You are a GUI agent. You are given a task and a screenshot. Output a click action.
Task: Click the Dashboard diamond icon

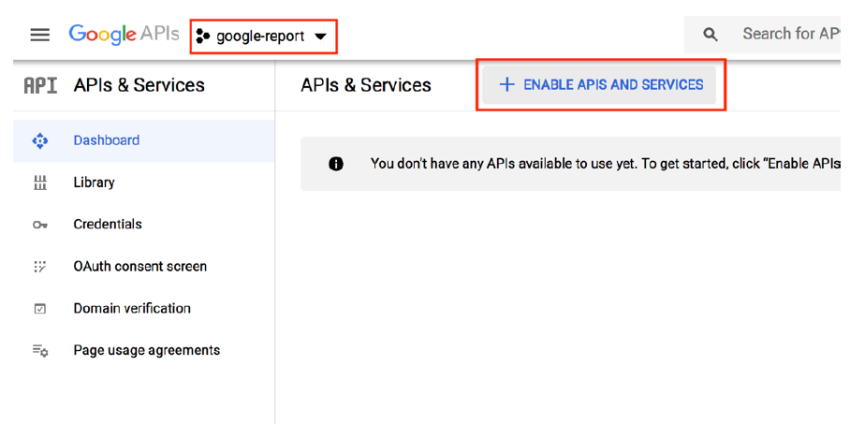(x=40, y=141)
